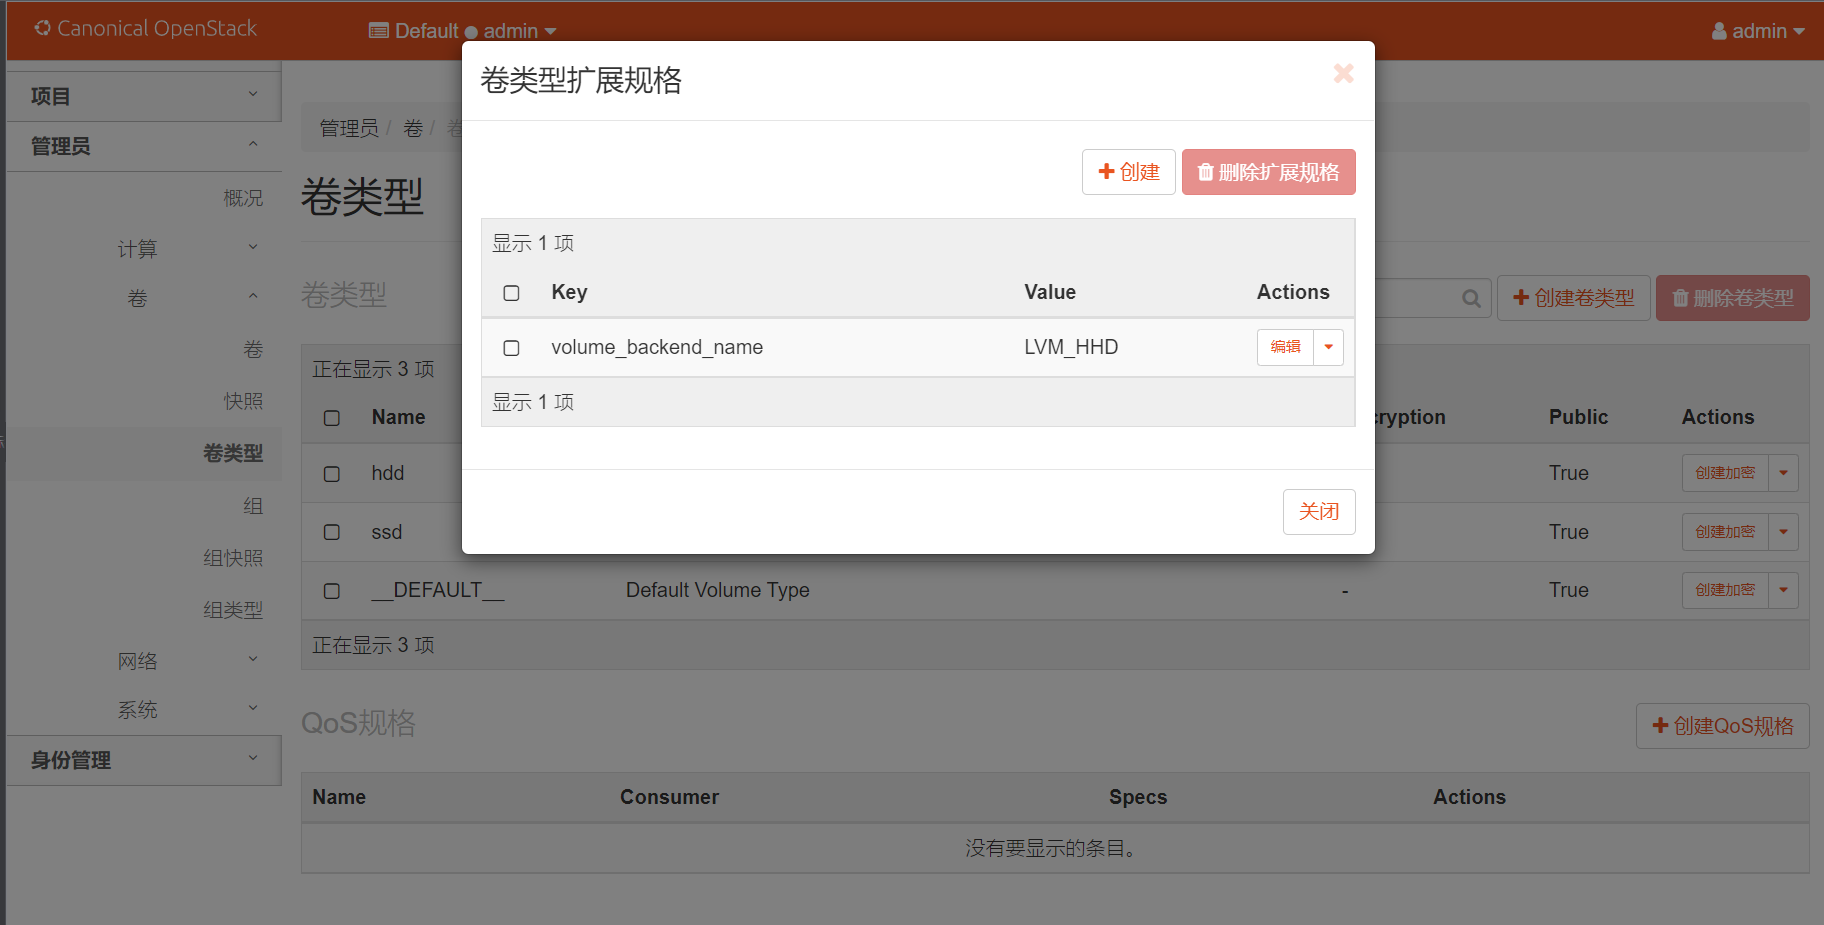Click the trash Delete Extra Specs button
1824x925 pixels.
point(1268,172)
